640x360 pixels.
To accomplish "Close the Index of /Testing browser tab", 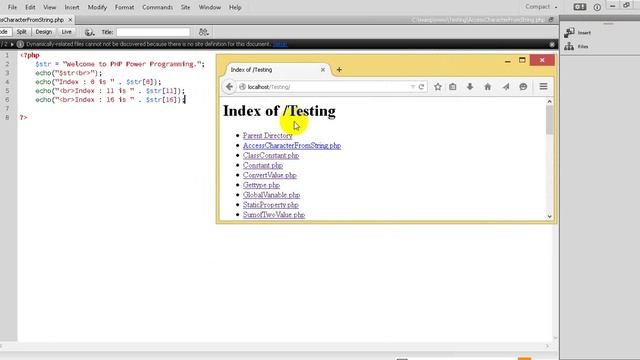I will (323, 70).
